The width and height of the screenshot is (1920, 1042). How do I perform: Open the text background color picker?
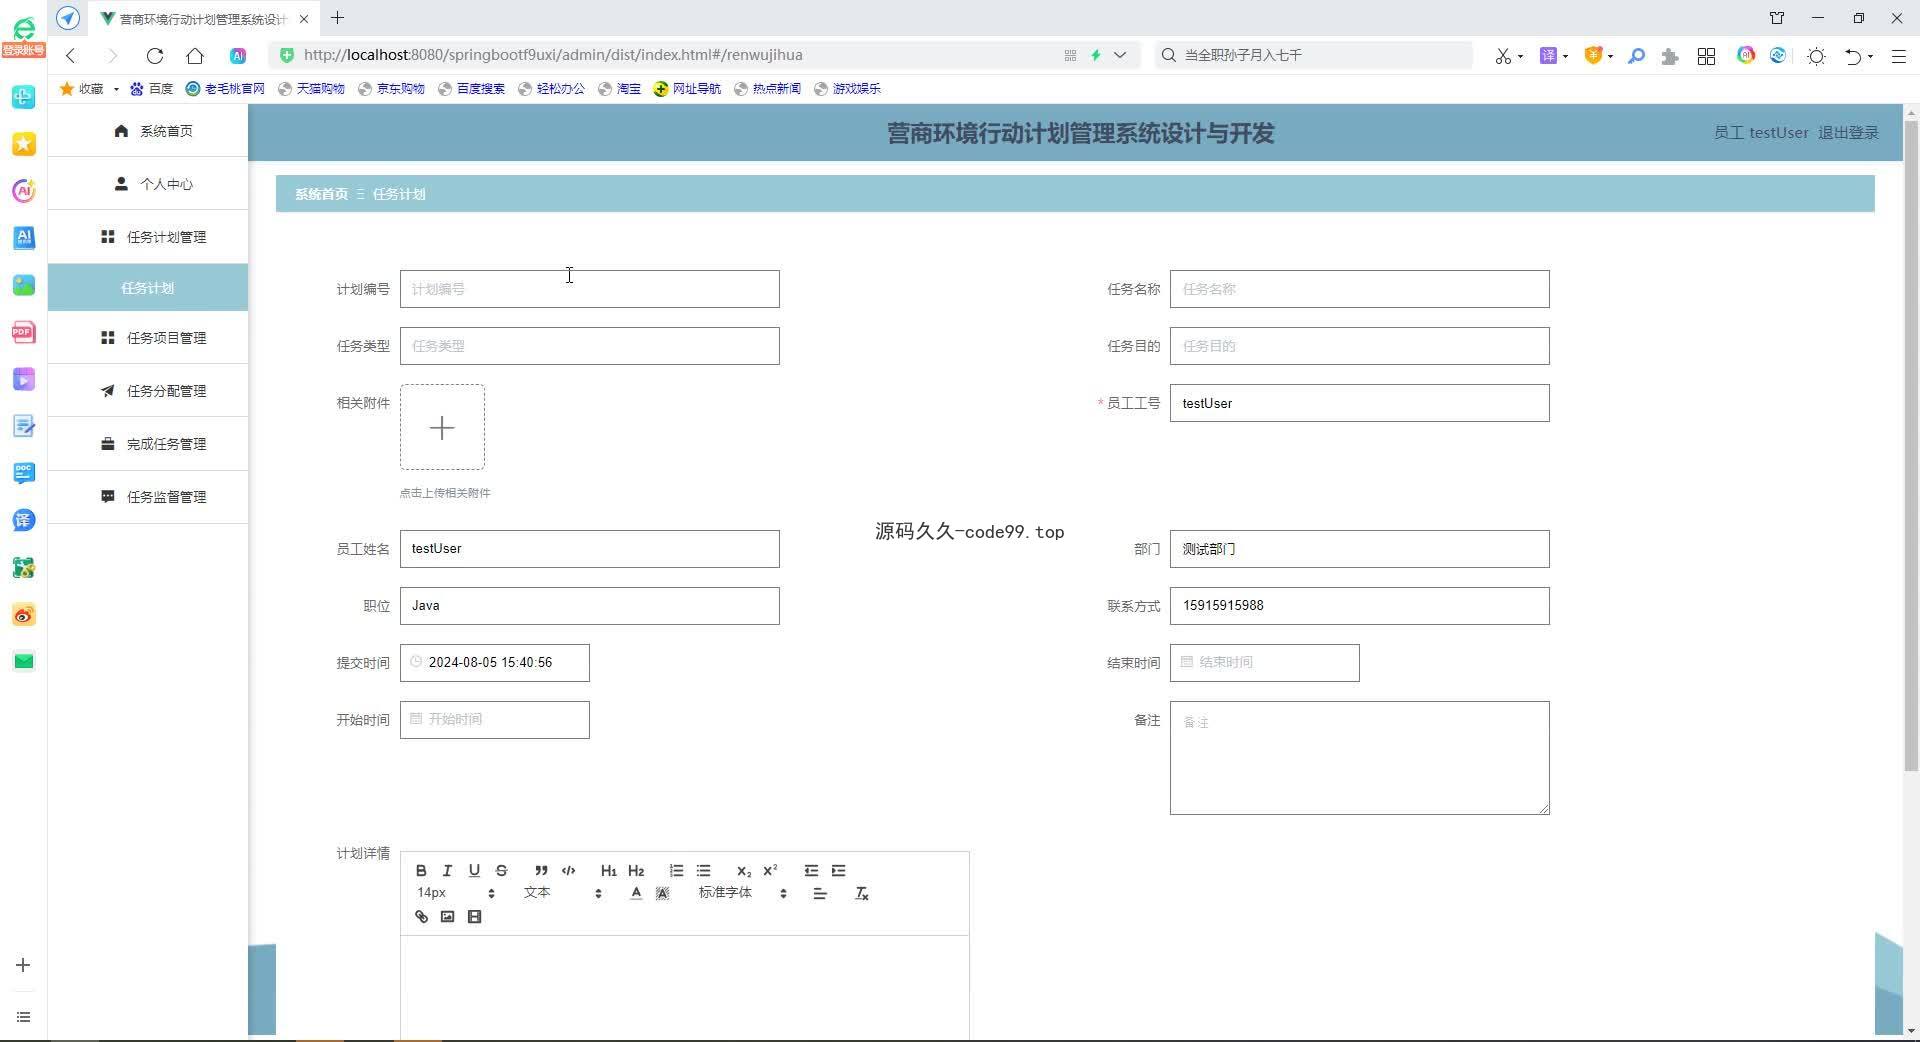pos(662,894)
